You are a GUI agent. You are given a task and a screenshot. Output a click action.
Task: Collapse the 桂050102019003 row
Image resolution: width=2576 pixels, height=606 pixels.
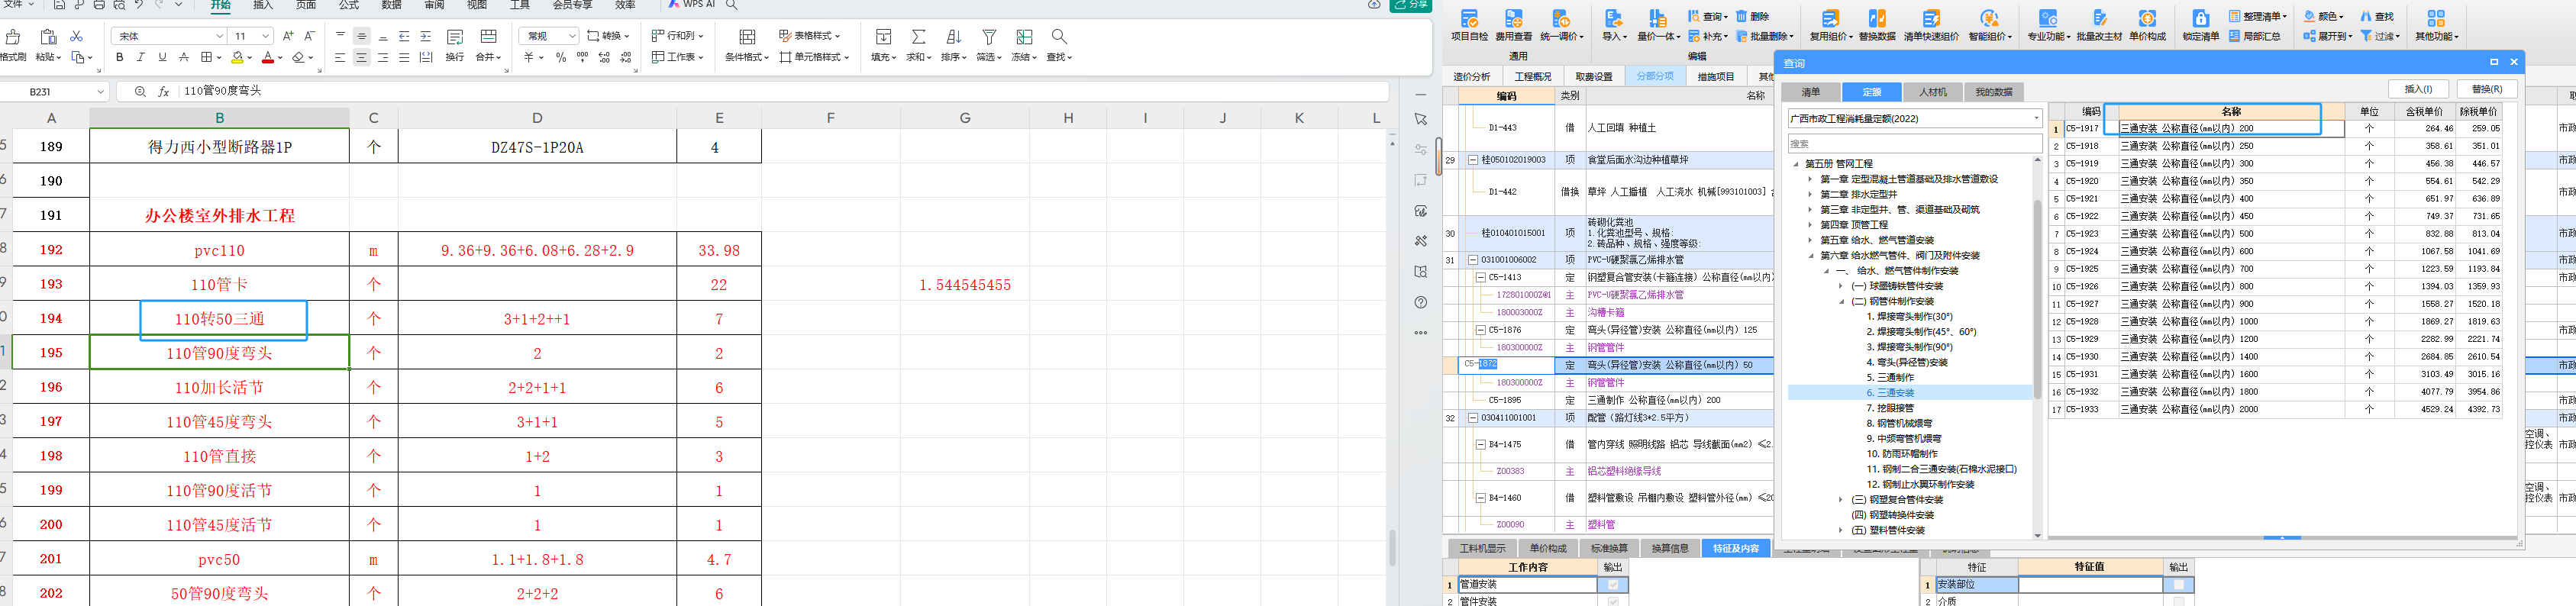[1472, 160]
